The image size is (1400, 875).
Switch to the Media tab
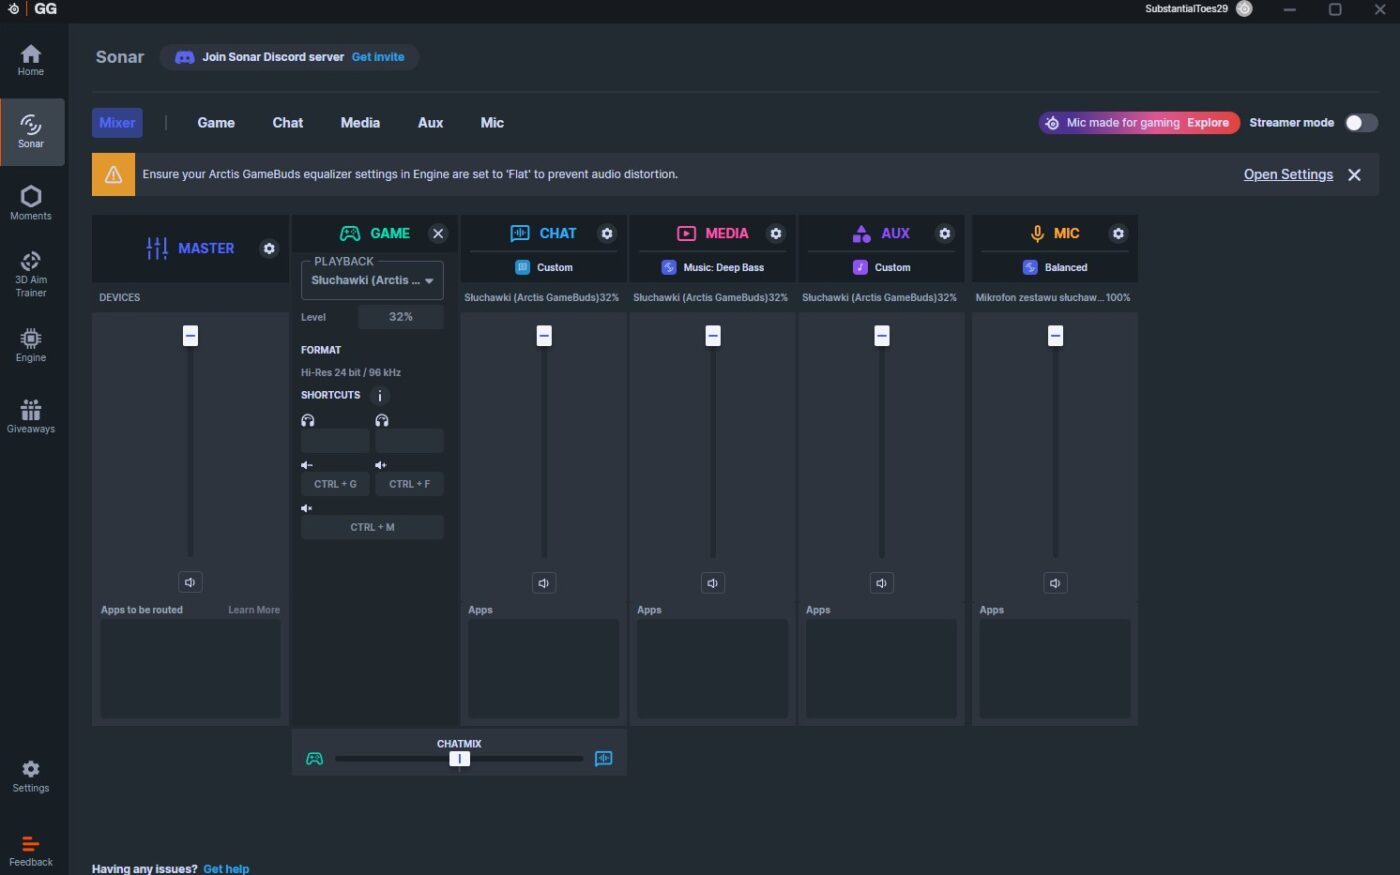pos(360,123)
